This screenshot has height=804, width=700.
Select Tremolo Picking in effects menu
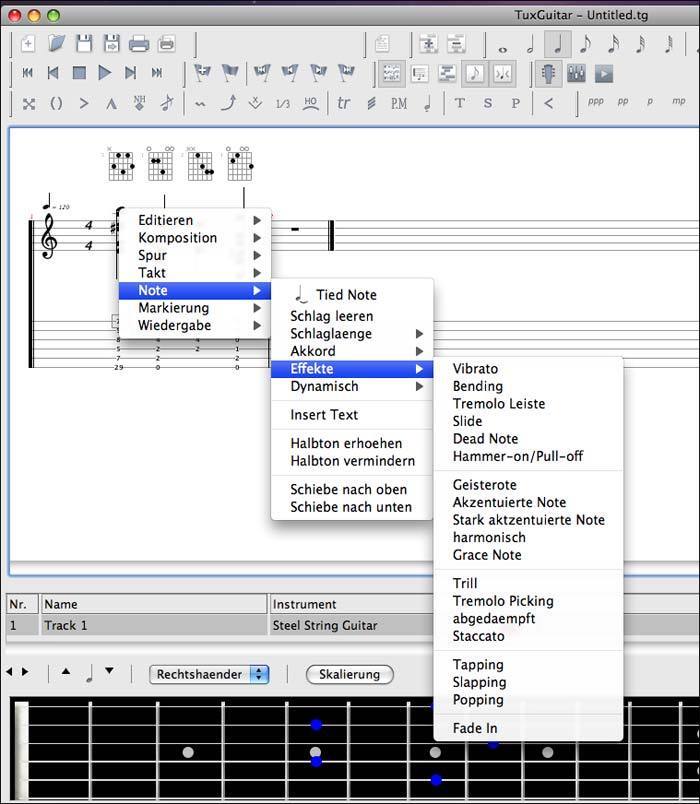click(x=502, y=601)
